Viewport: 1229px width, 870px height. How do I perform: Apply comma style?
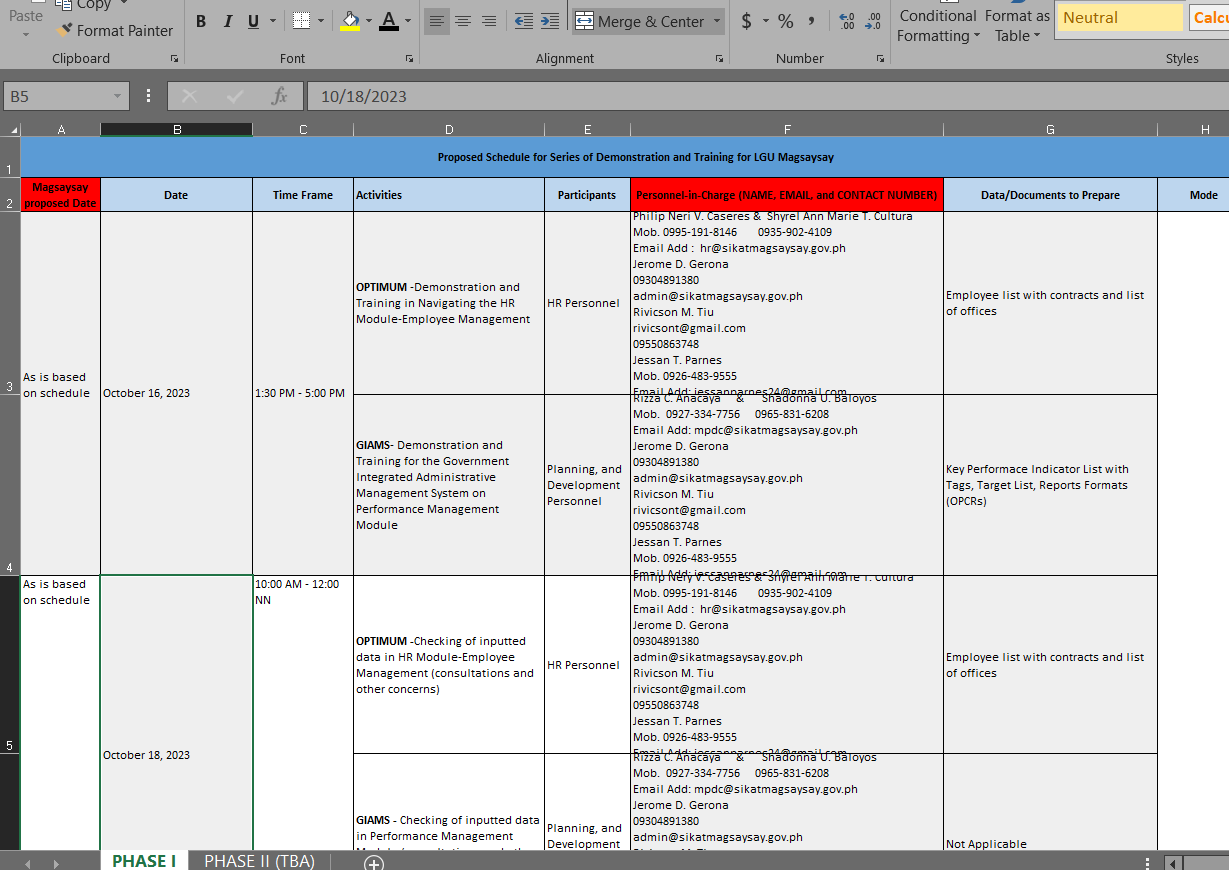click(x=811, y=21)
